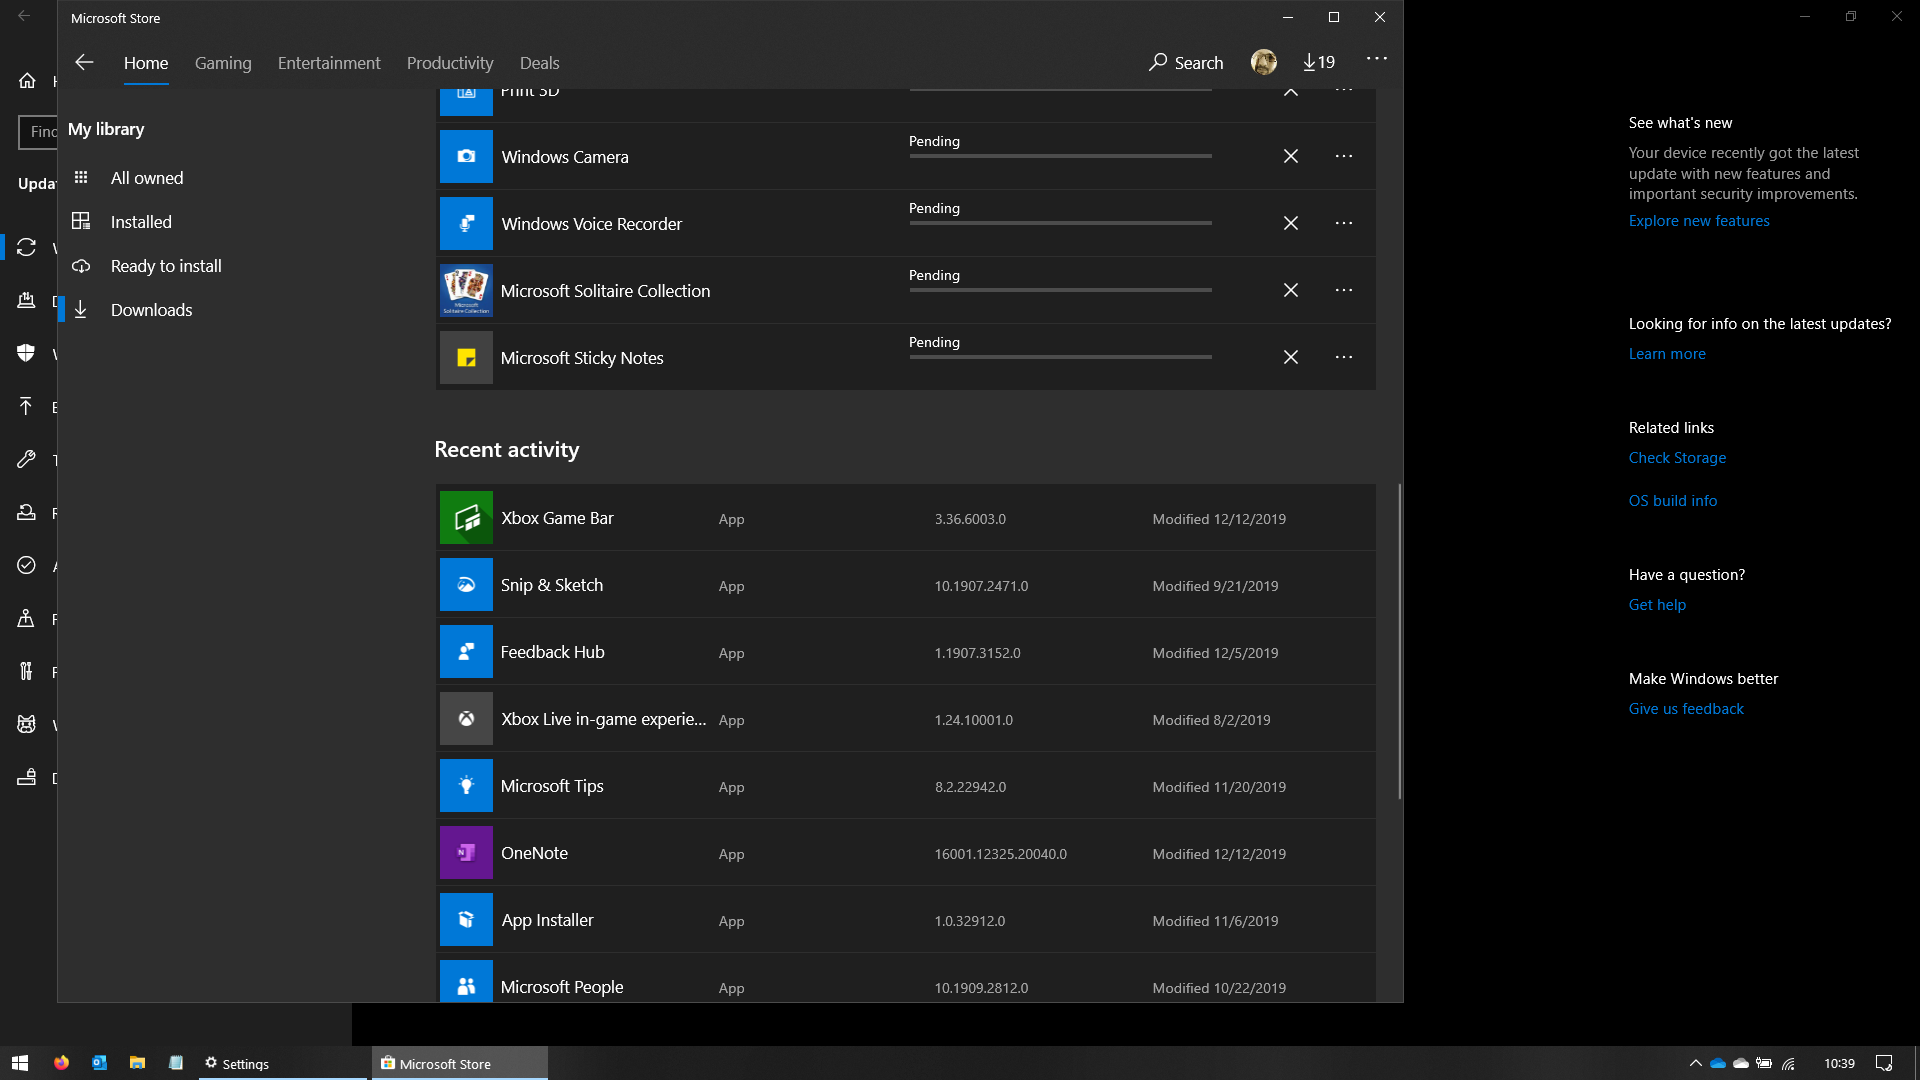This screenshot has width=1920, height=1080.
Task: Click Explore new features link in Settings
Action: coord(1699,221)
